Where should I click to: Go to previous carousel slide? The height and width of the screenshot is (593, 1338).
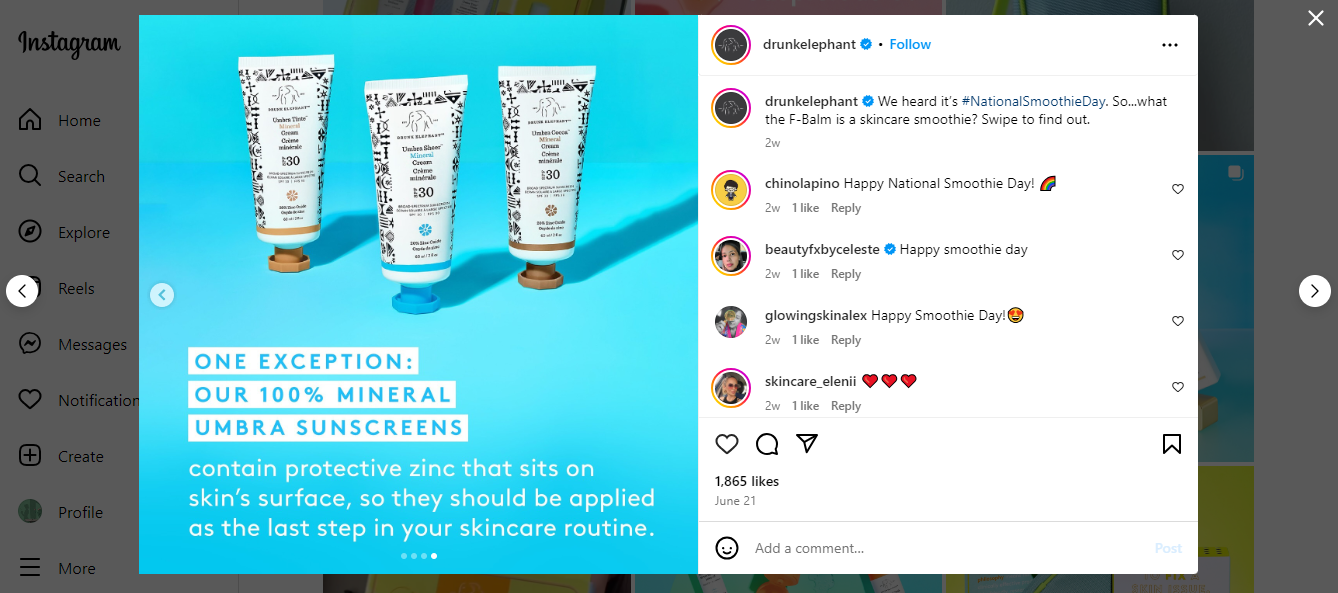[162, 294]
